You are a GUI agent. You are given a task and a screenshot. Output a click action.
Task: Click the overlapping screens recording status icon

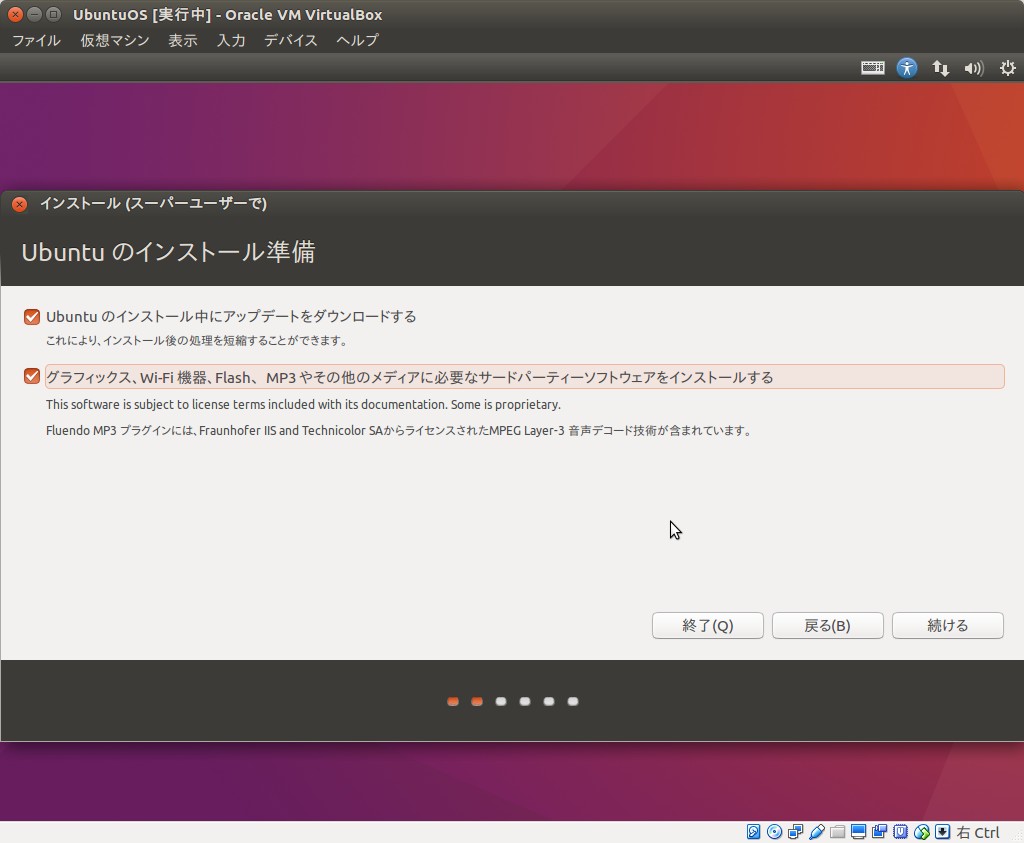(879, 831)
